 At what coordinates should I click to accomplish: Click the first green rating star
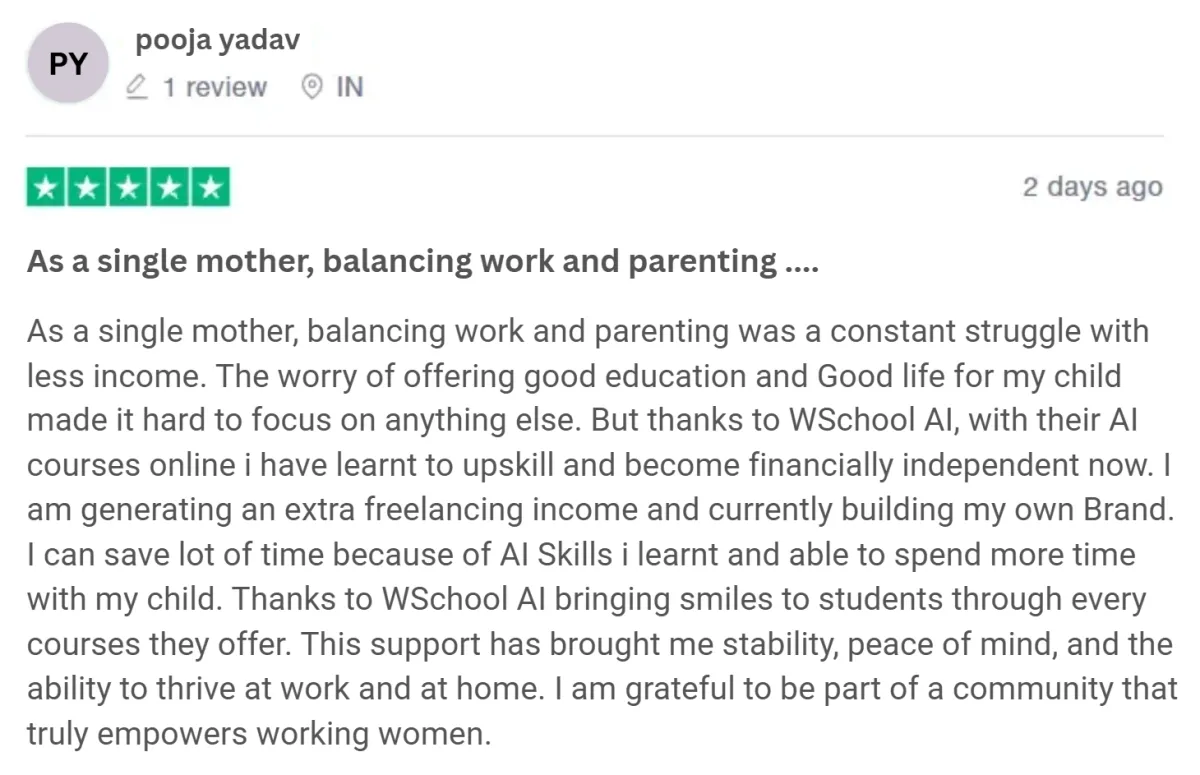[47, 188]
